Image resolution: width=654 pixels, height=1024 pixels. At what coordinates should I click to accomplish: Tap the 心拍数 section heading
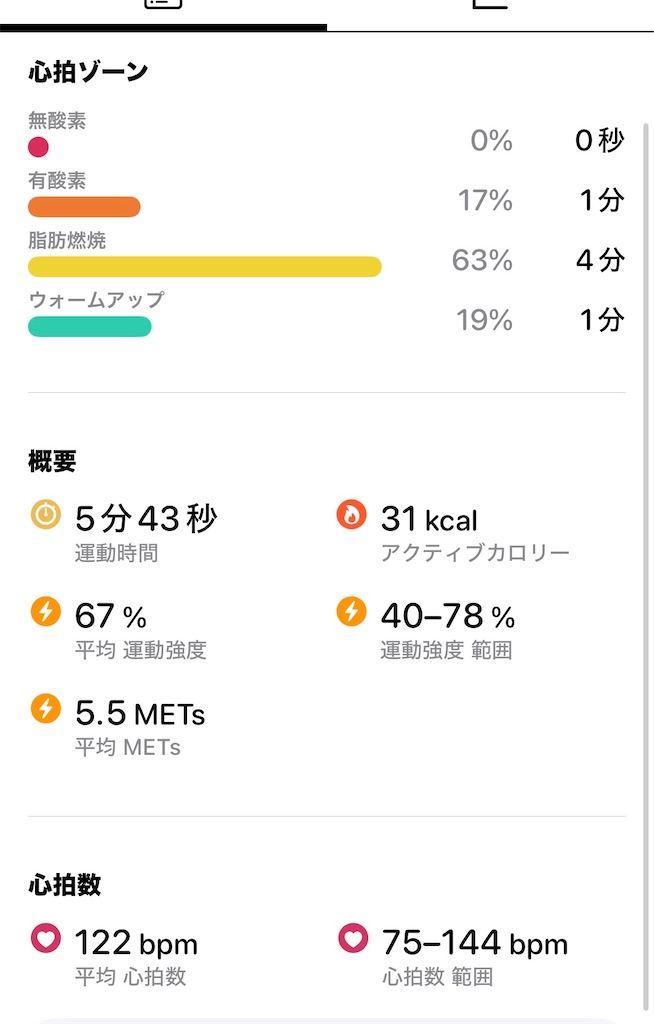point(65,885)
